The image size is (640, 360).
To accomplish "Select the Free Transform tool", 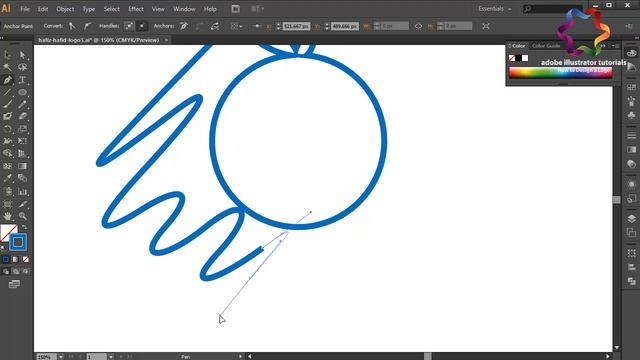I will pos(22,141).
